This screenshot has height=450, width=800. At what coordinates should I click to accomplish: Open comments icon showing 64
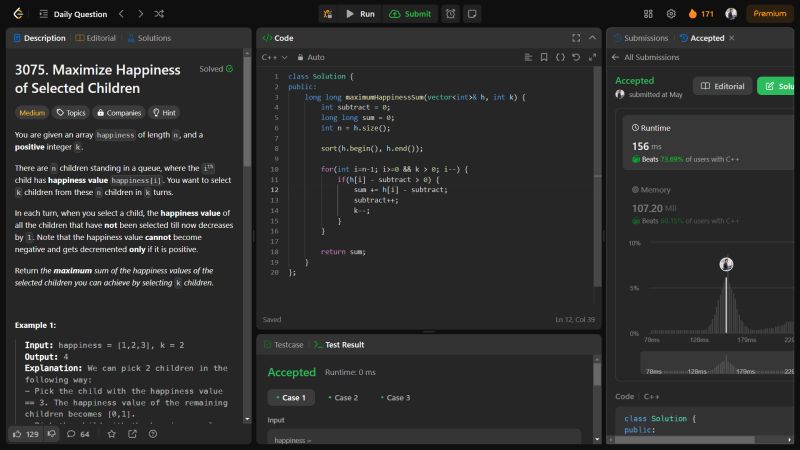tap(78, 434)
